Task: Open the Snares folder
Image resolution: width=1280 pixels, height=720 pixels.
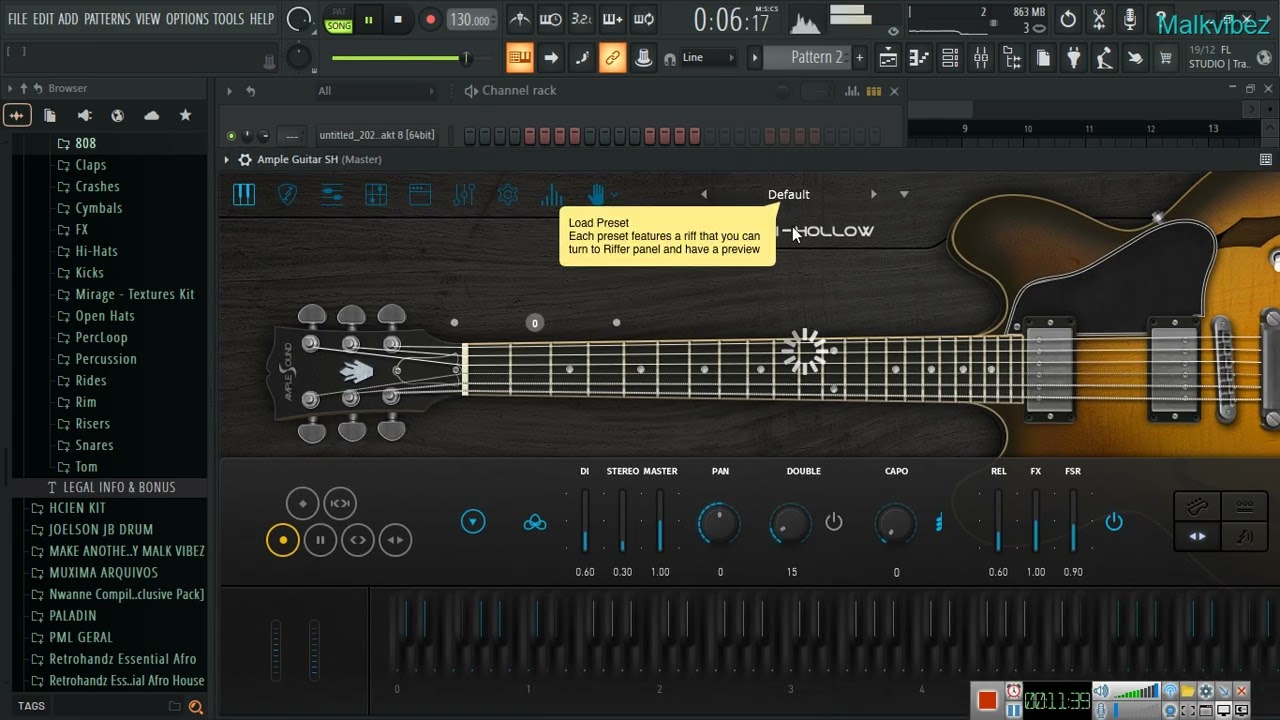Action: point(94,445)
